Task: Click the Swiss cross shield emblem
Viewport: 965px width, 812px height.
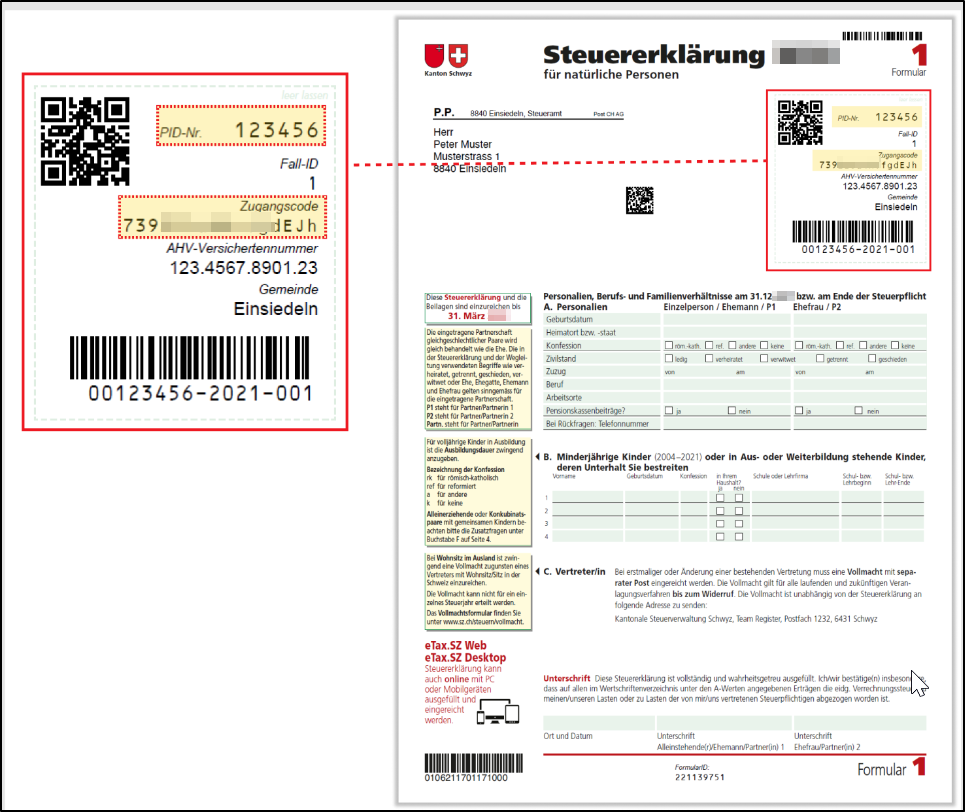Action: point(458,55)
